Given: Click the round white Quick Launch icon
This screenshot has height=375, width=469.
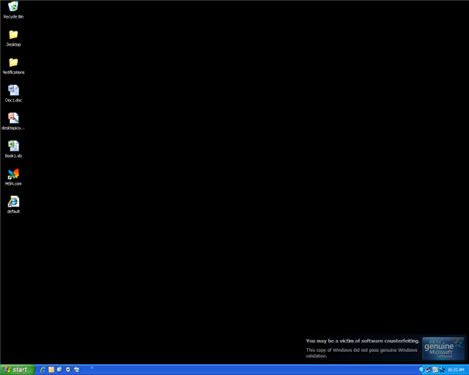Looking at the screenshot, I should pyautogui.click(x=68, y=370).
